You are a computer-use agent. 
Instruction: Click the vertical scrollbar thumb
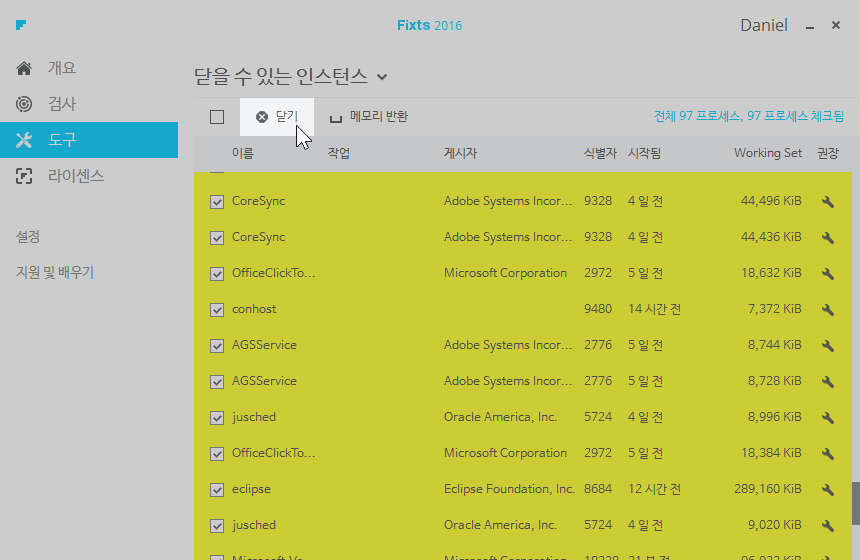click(x=855, y=503)
